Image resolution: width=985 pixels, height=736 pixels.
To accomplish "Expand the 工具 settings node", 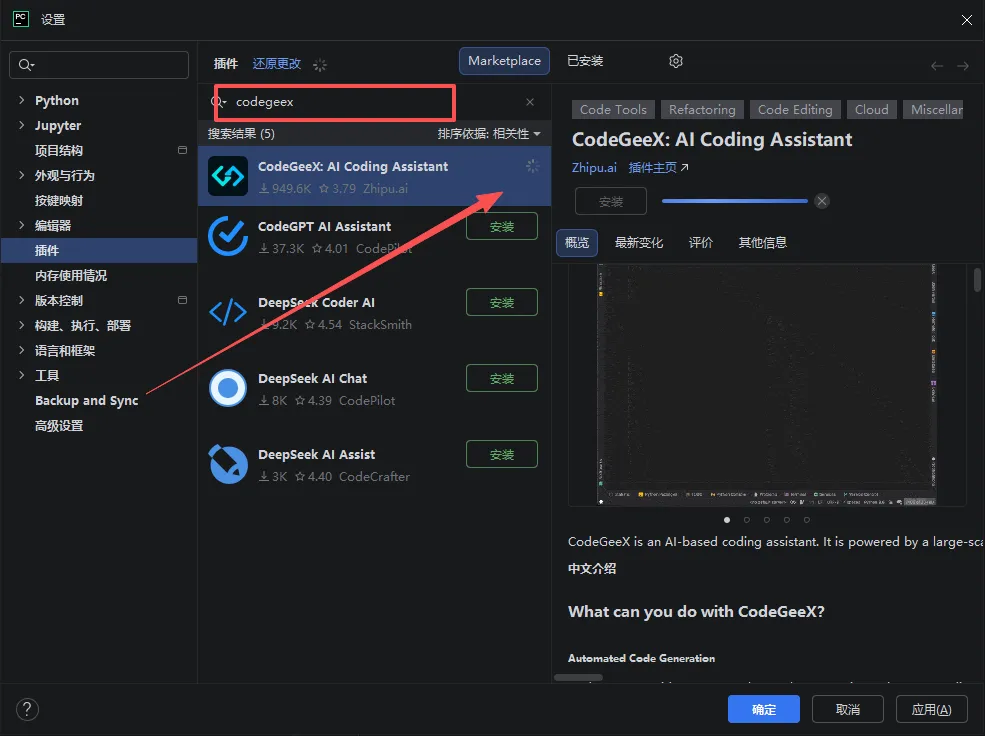I will 22,375.
